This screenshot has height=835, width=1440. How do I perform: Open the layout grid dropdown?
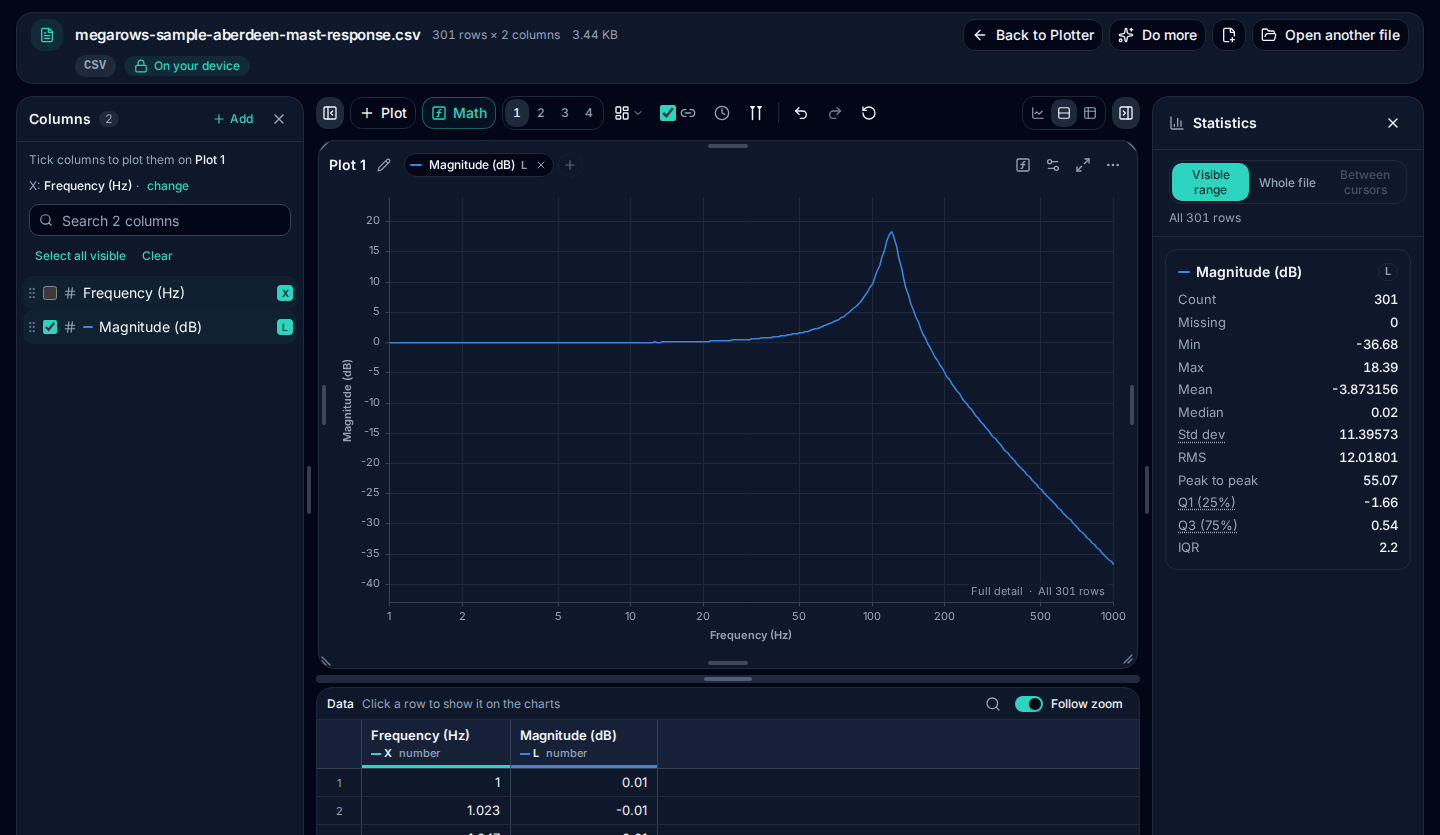tap(628, 113)
